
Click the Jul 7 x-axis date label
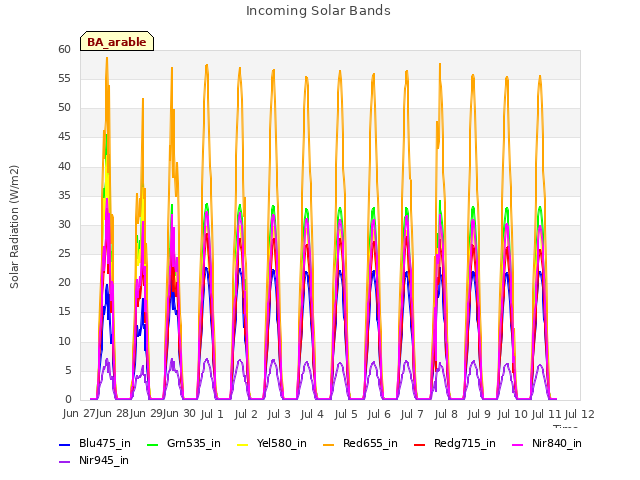click(x=412, y=414)
